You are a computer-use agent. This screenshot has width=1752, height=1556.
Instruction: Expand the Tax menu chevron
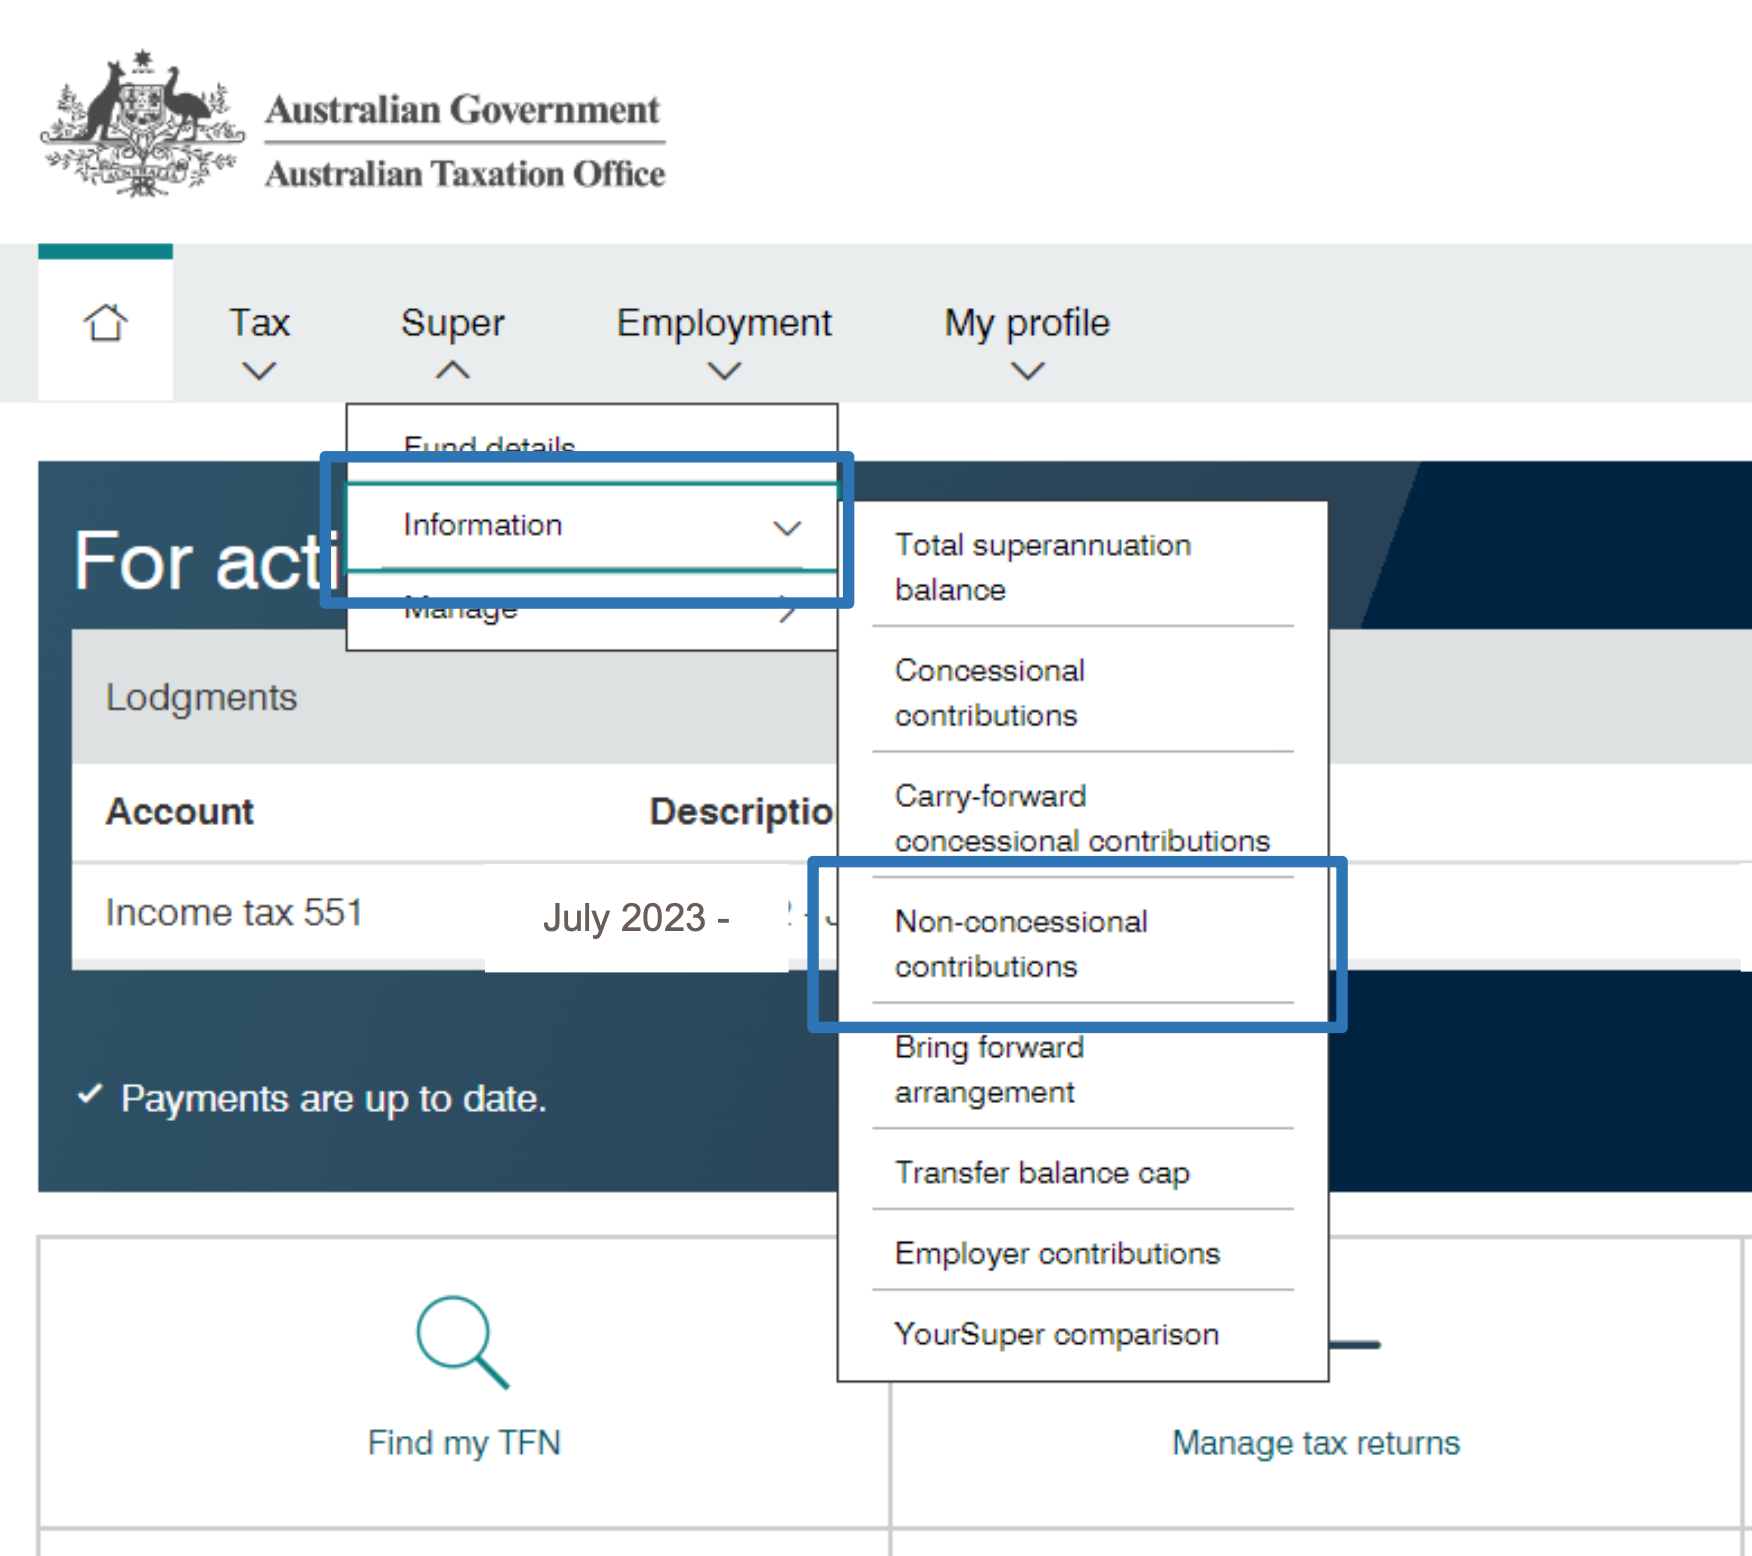pos(259,371)
